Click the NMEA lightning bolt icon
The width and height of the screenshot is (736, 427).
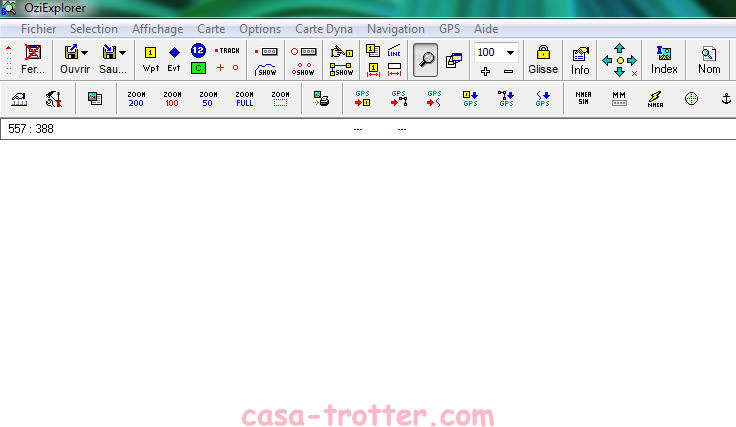pos(655,99)
